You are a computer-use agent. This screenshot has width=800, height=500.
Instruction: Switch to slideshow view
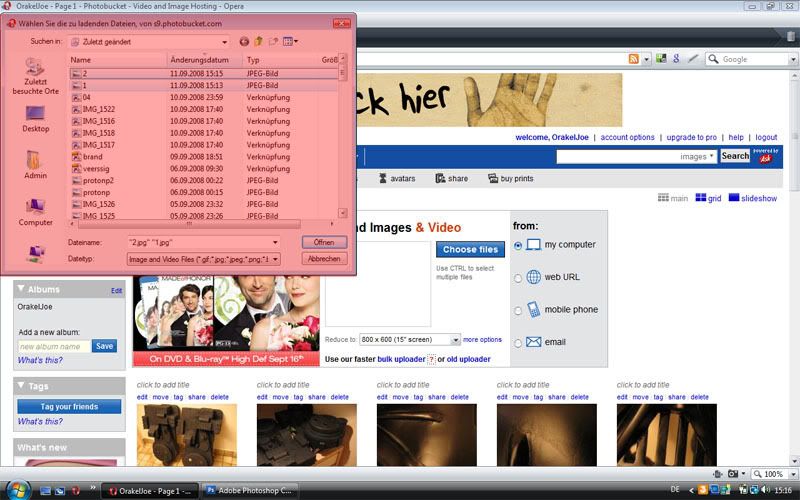click(753, 198)
